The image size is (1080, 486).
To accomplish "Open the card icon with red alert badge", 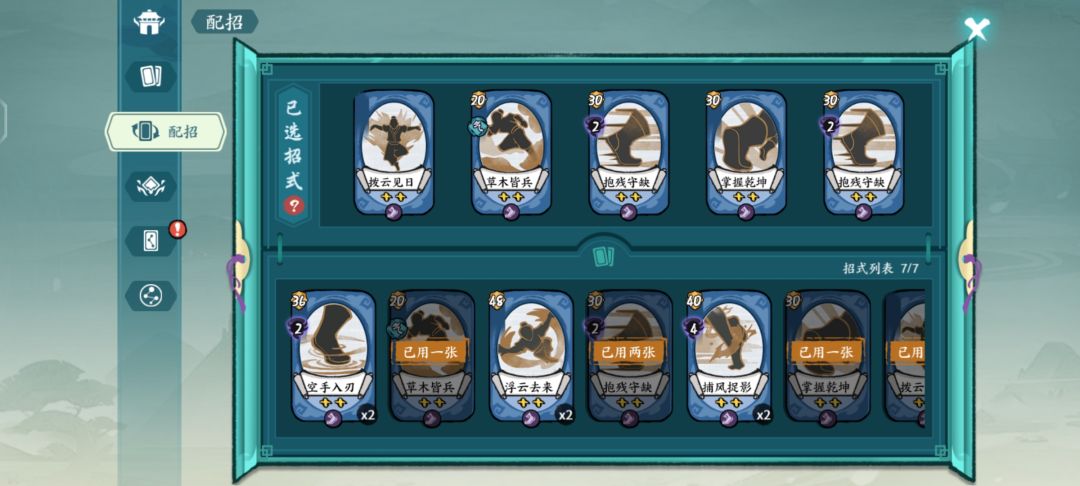I will pyautogui.click(x=150, y=241).
